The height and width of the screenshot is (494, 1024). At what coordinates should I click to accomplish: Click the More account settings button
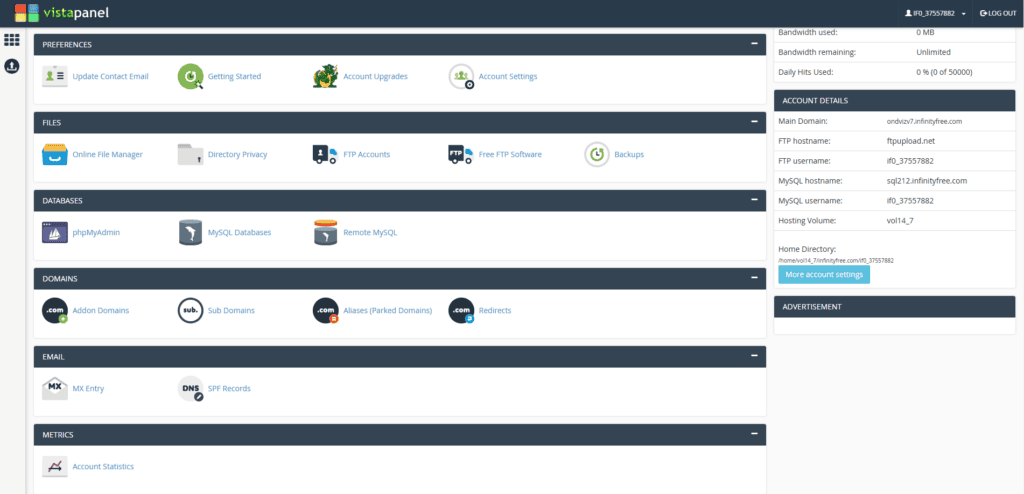[824, 274]
